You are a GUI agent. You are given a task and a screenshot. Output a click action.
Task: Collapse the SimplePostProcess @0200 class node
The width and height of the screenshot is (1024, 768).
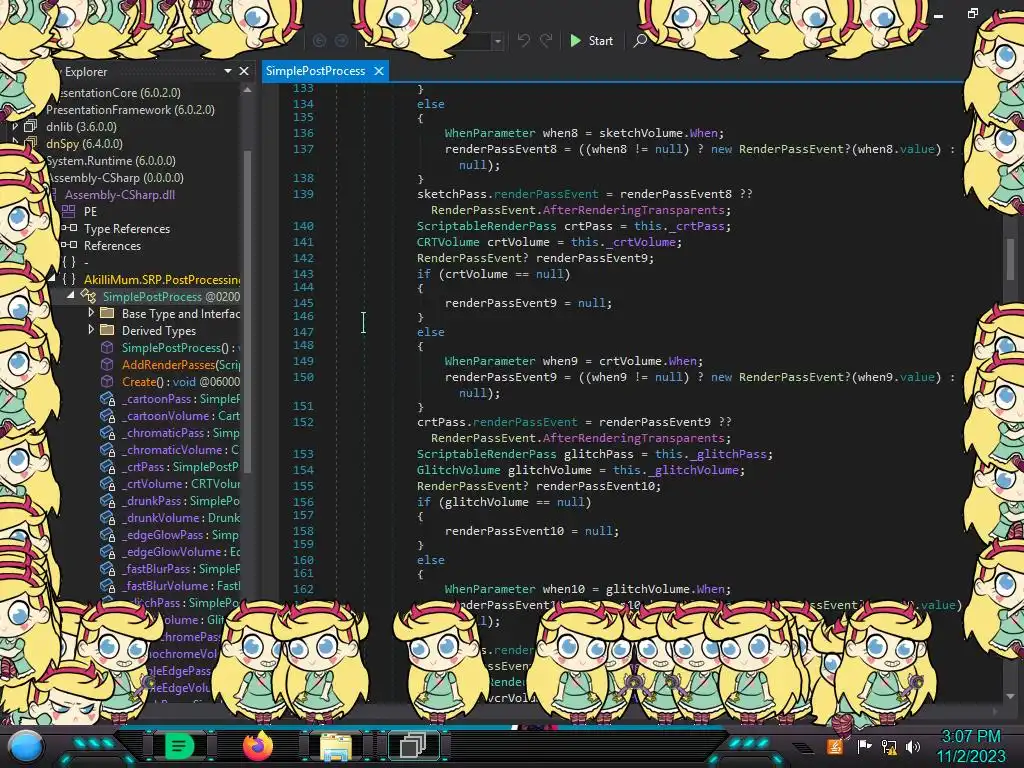click(71, 295)
